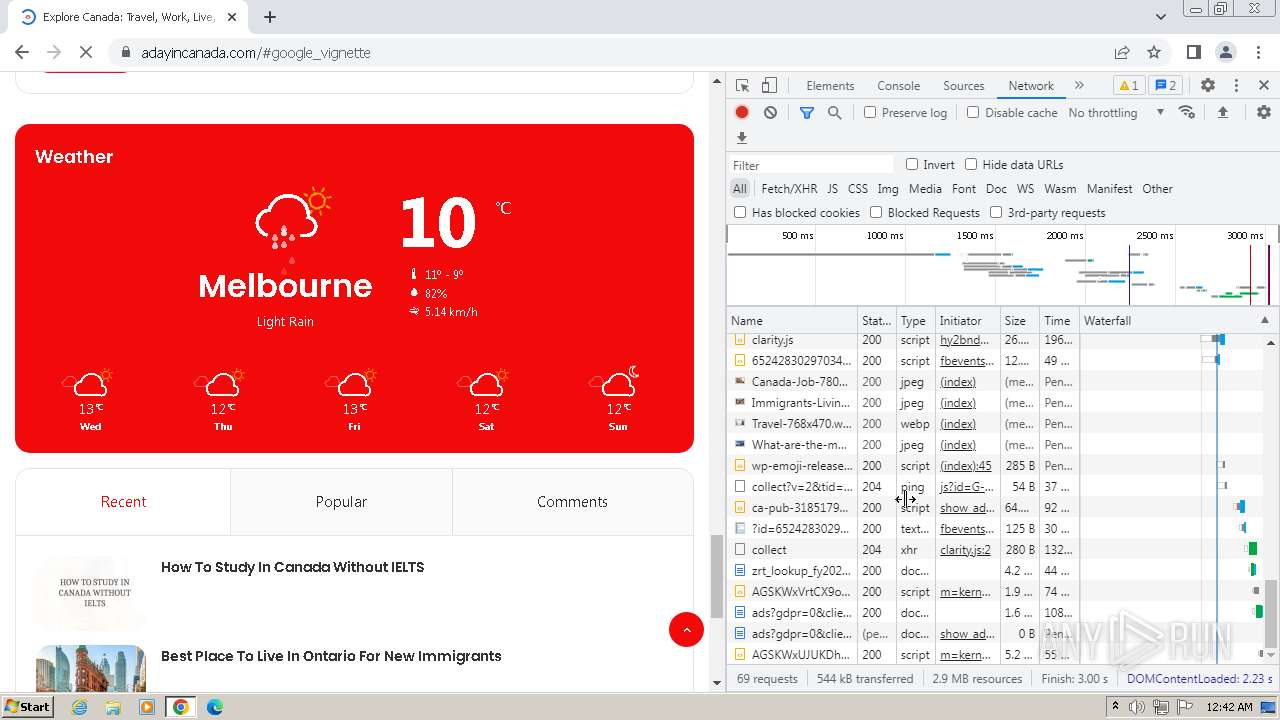The width and height of the screenshot is (1280, 720).
Task: Tick the Hide data URLs checkbox
Action: [x=971, y=164]
